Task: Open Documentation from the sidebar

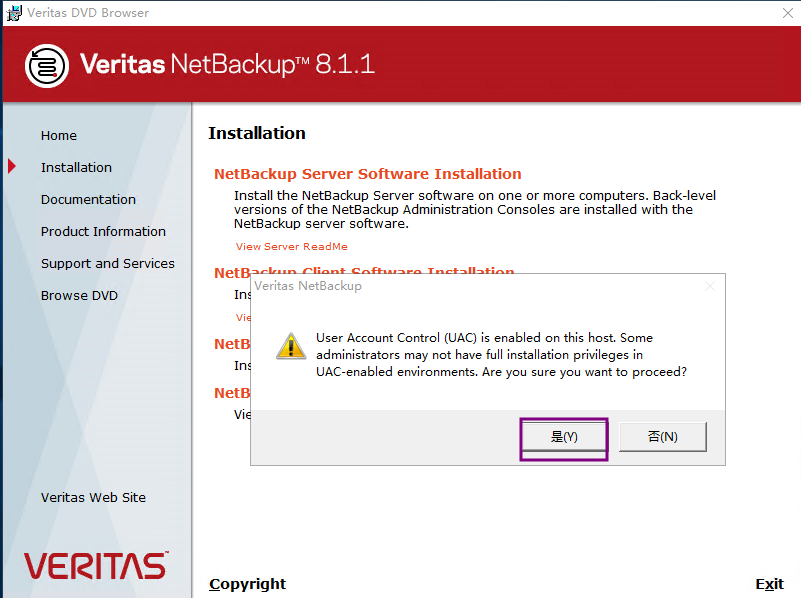Action: click(88, 200)
